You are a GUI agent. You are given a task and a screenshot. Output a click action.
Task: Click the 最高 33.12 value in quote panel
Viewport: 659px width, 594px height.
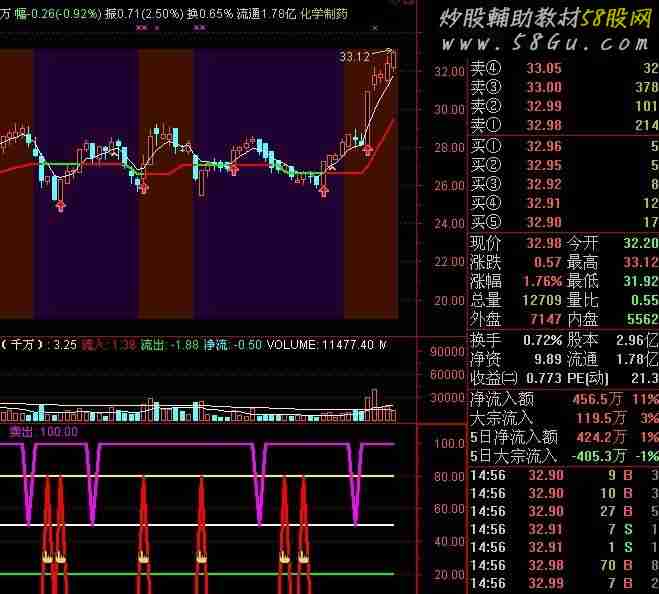(x=641, y=262)
